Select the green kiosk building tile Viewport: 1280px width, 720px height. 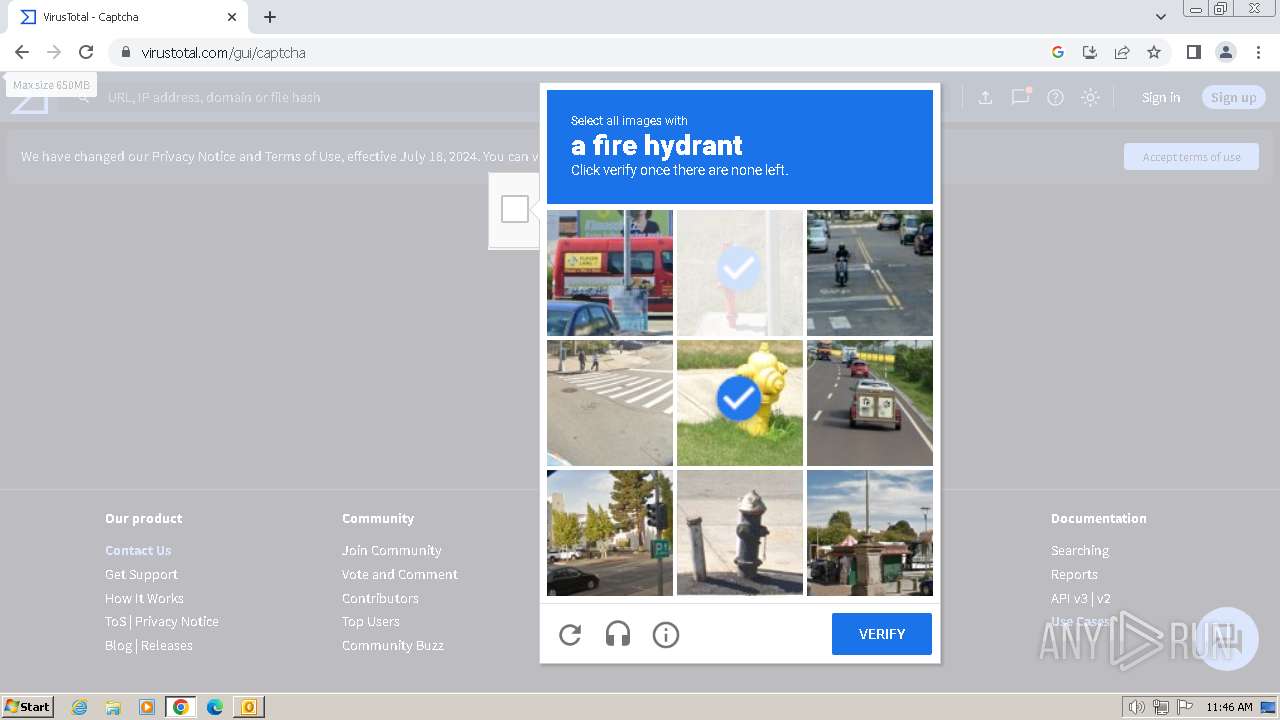click(x=870, y=533)
